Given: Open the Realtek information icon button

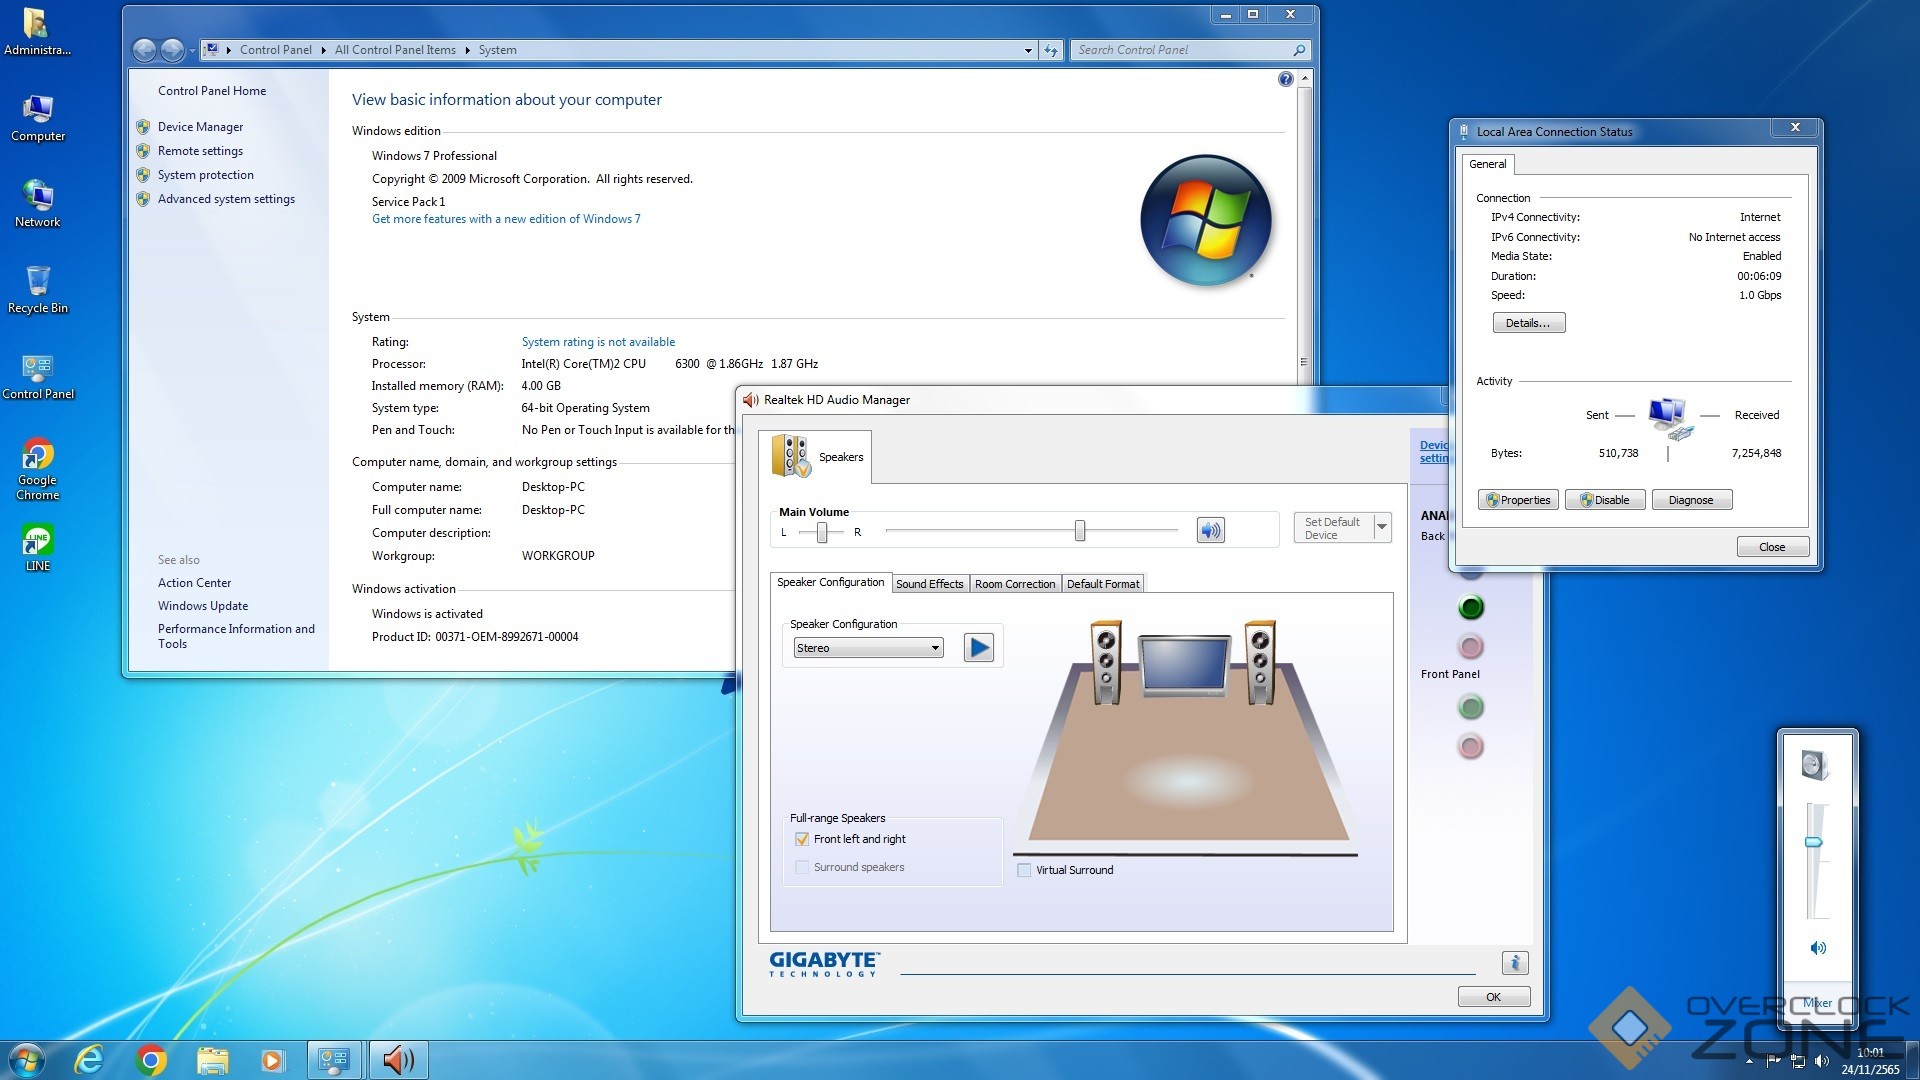Looking at the screenshot, I should pyautogui.click(x=1514, y=963).
